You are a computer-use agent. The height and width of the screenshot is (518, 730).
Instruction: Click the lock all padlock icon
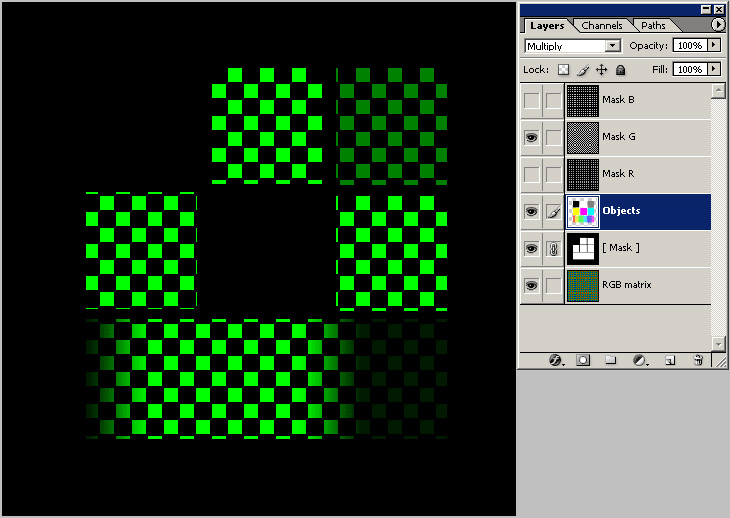pos(620,70)
